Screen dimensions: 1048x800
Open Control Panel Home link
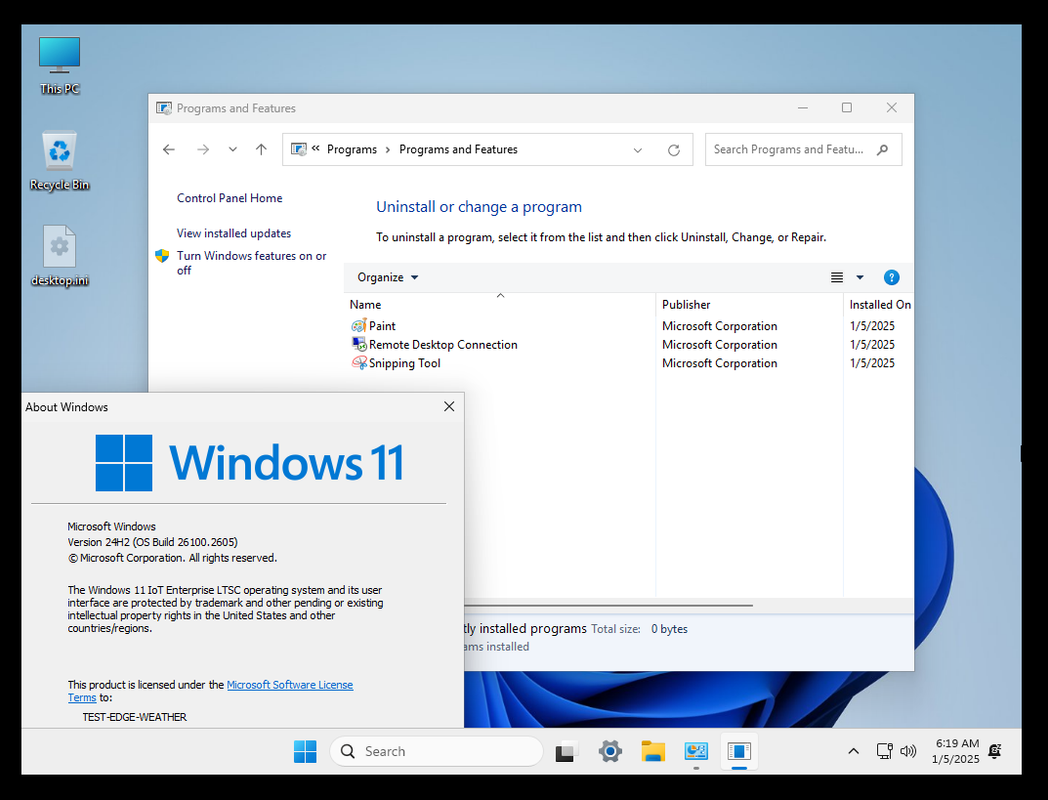(229, 198)
